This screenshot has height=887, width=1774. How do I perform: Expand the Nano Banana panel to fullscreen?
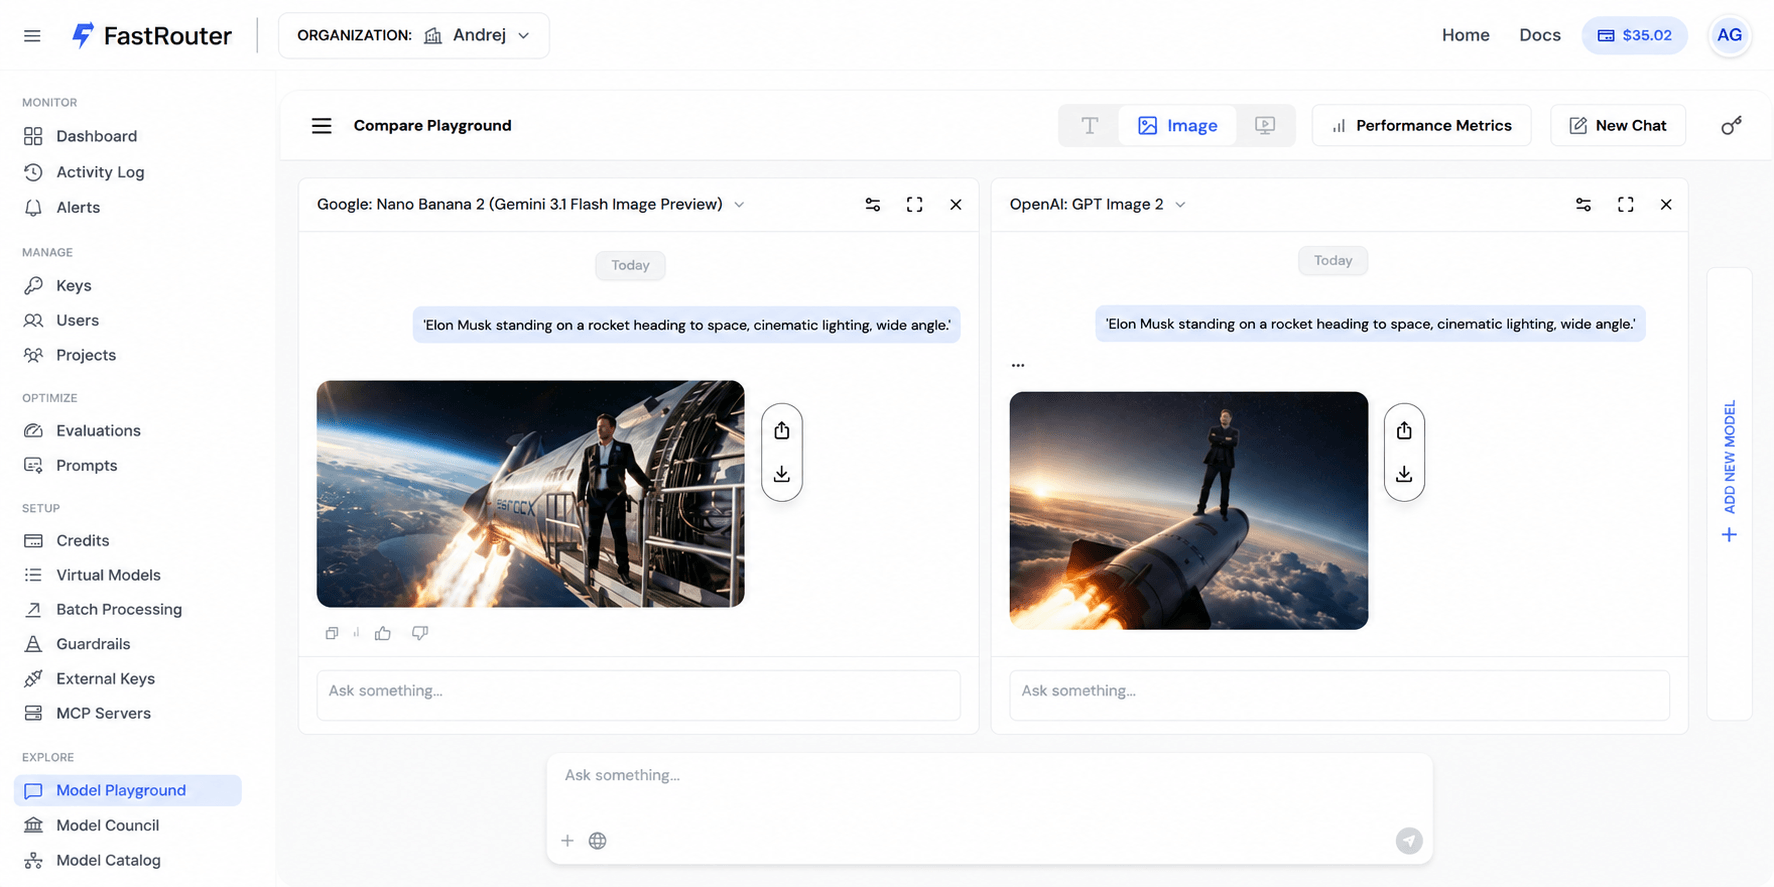click(x=914, y=204)
